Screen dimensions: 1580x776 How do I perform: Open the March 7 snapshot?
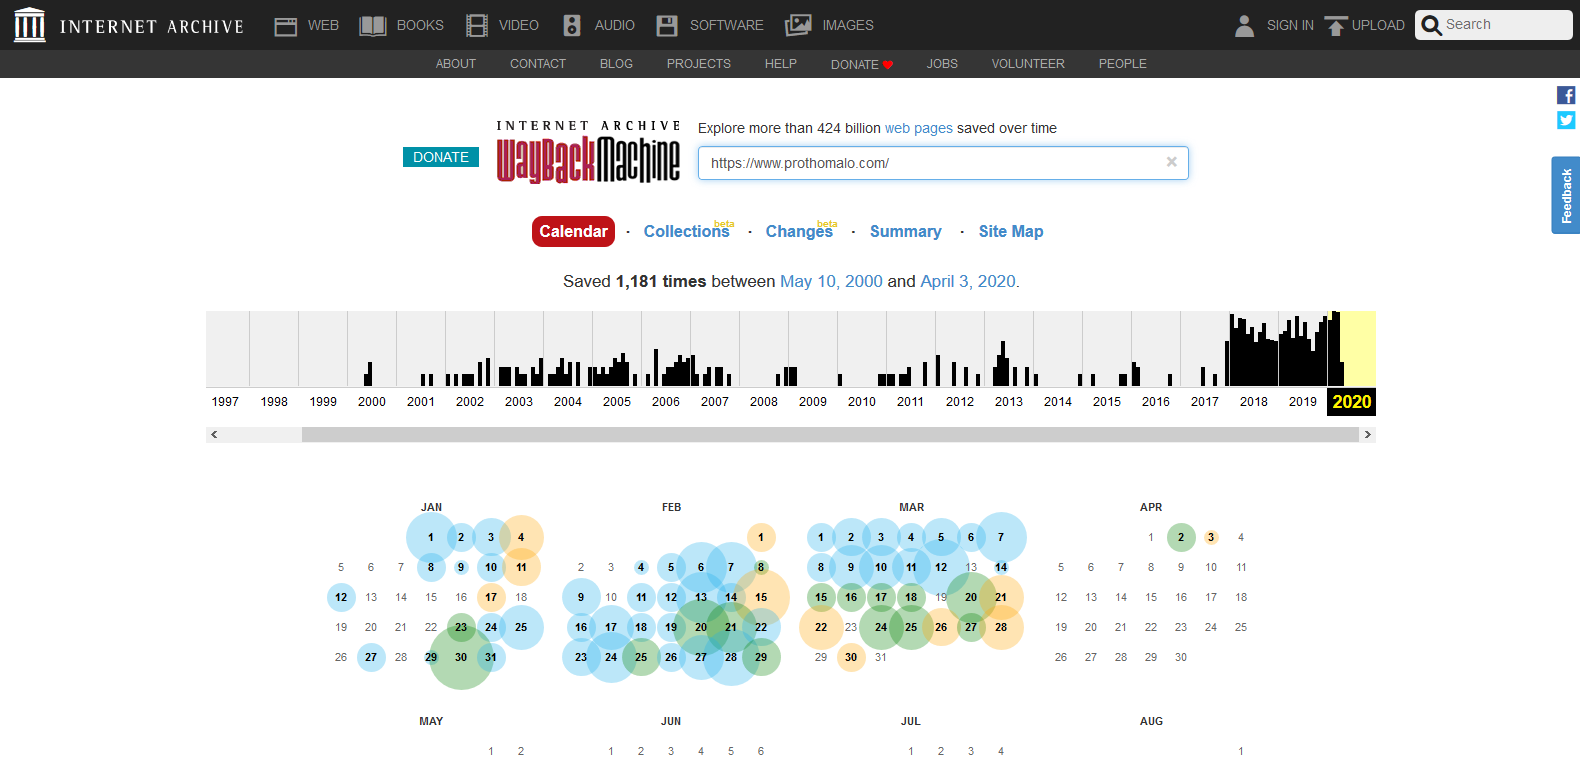(1001, 537)
